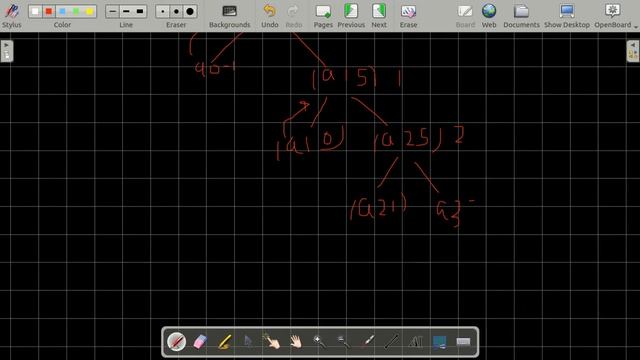
Task: Select the pointing finger interact tool
Action: click(272, 342)
